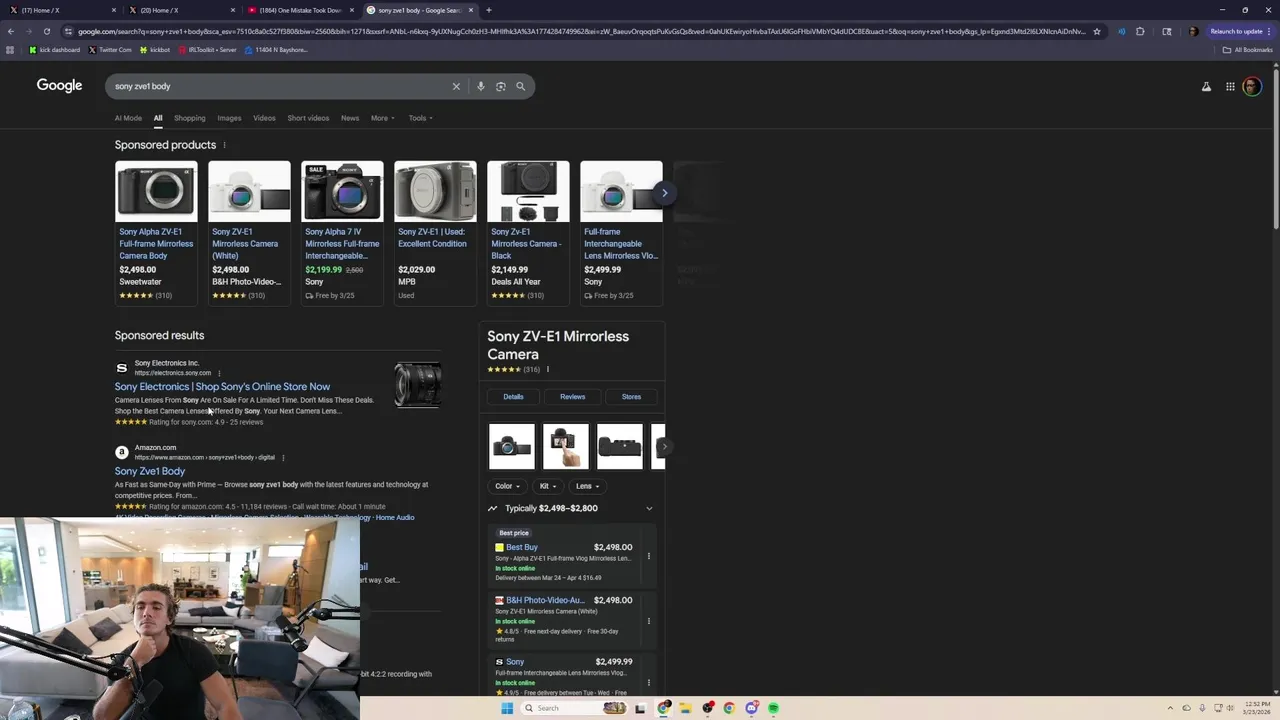Open the Google account avatar
Screen dimensions: 1280x720
point(1252,86)
